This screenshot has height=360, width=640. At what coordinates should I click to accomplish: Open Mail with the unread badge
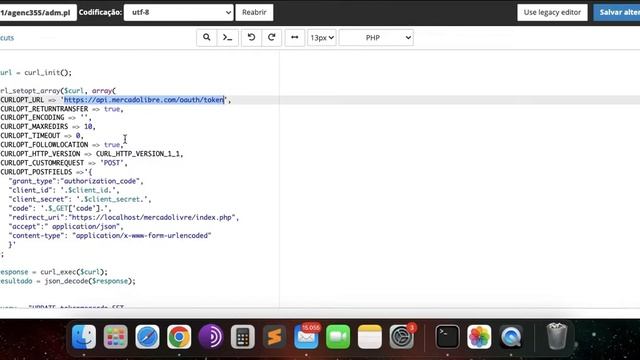(307, 337)
